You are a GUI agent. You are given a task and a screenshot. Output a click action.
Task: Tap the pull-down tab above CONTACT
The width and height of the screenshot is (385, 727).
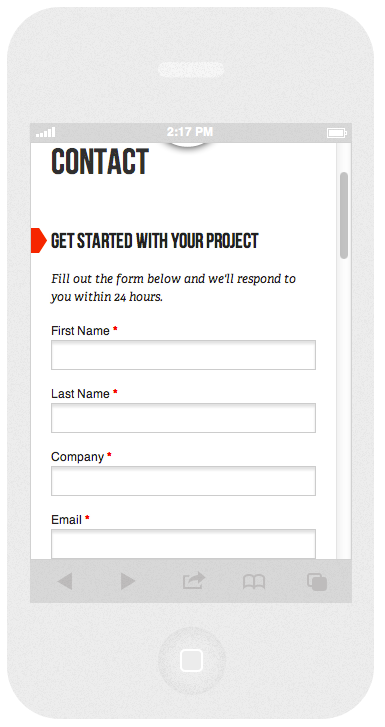190,145
